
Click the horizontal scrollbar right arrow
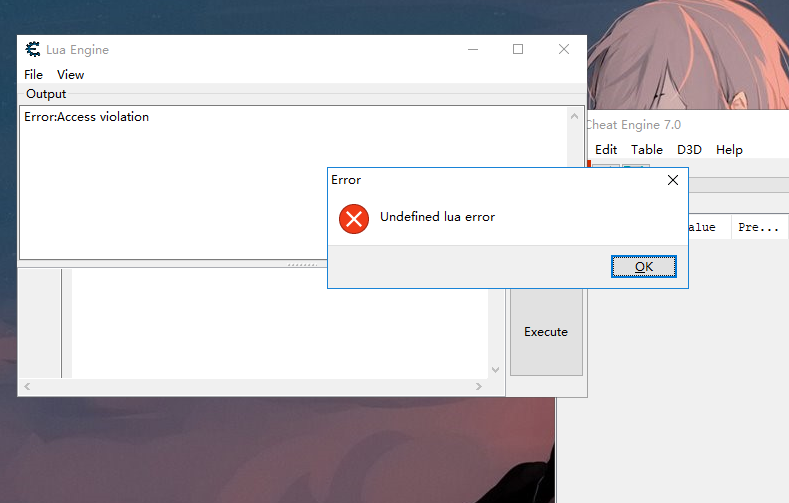click(479, 386)
